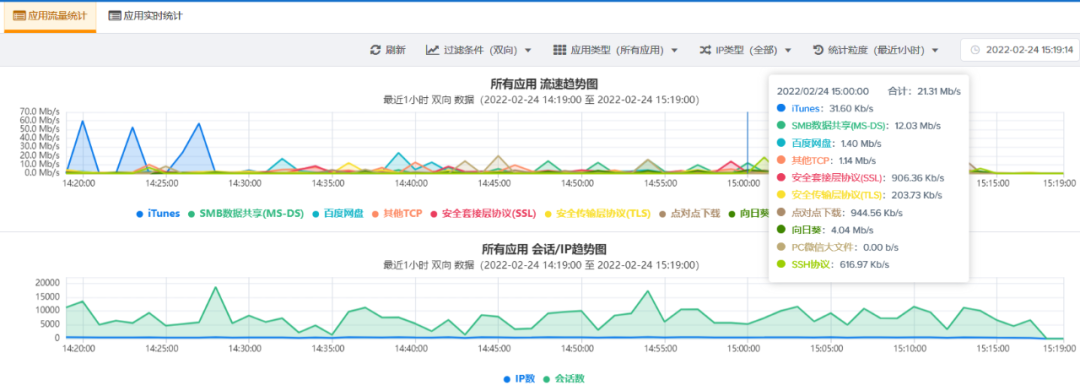Click the 应用类型 grid icon
1080x391 pixels.
point(559,50)
